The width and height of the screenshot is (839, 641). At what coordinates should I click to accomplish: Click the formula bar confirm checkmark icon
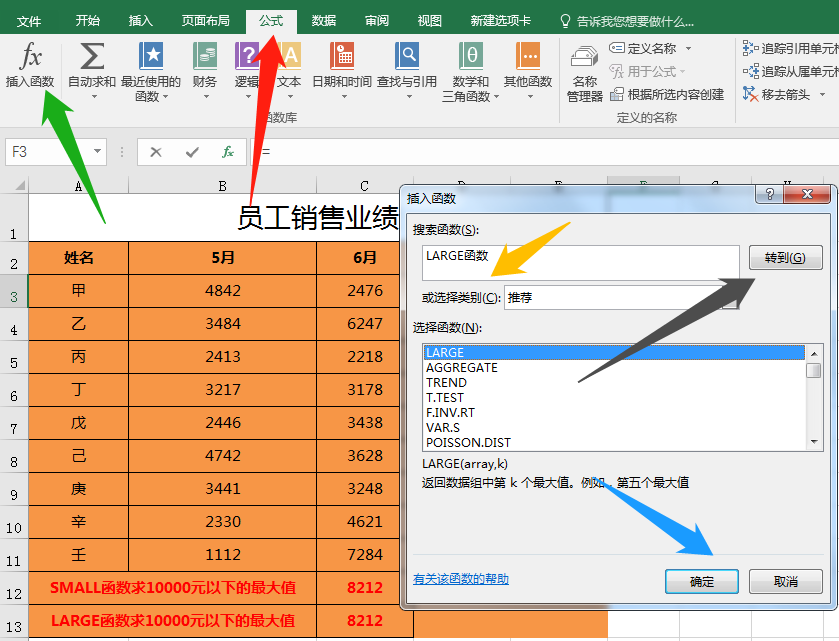coord(192,152)
